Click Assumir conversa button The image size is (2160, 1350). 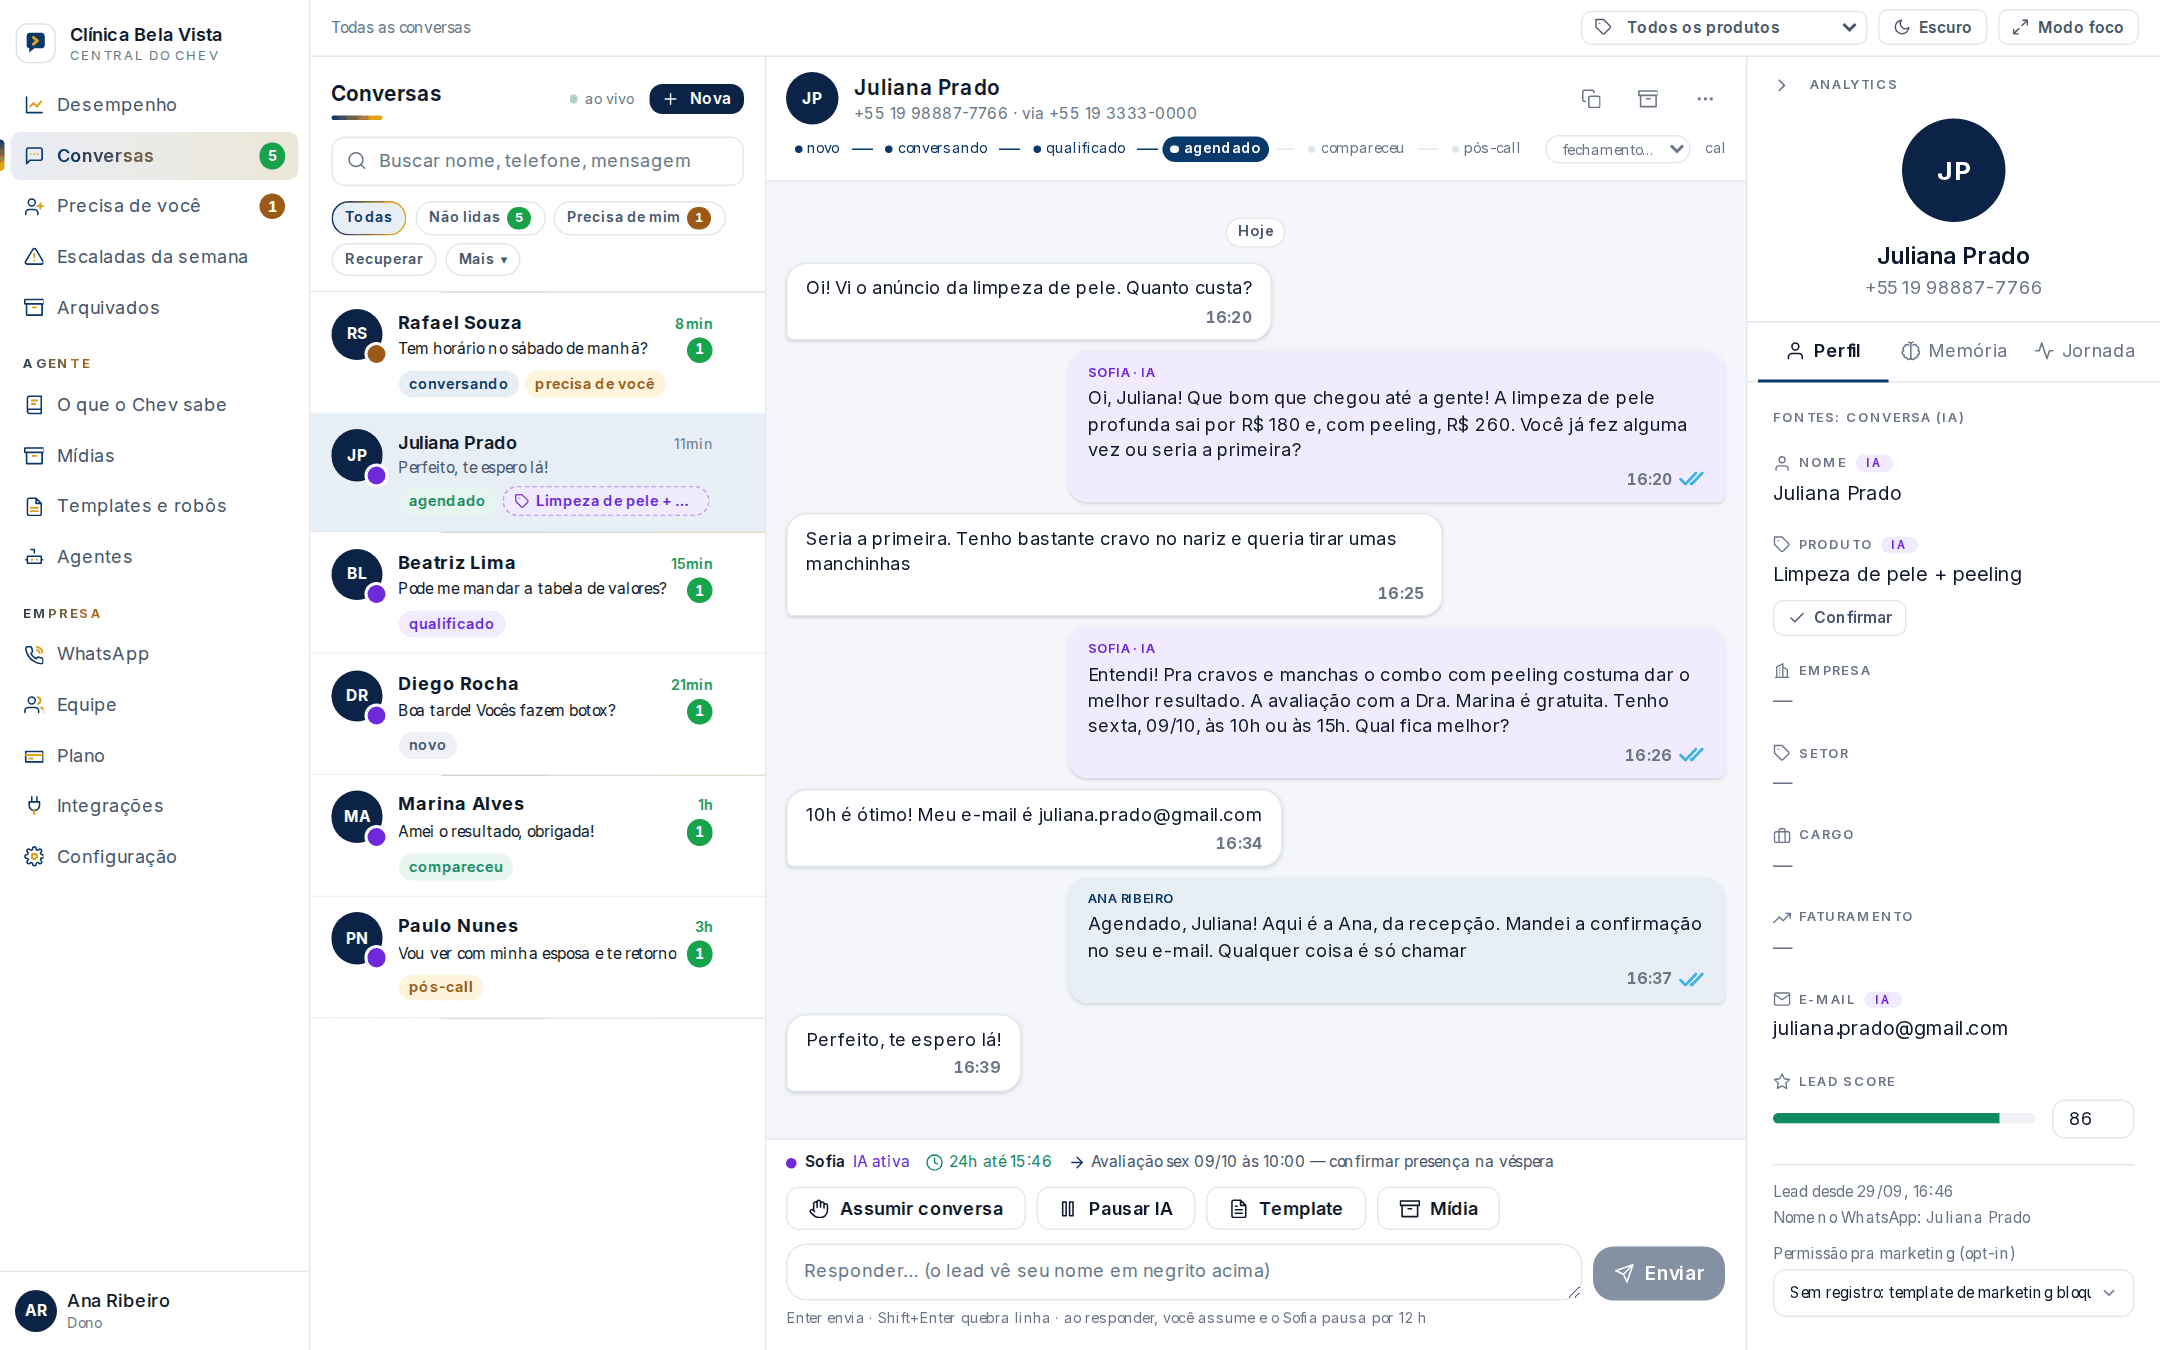point(906,1209)
